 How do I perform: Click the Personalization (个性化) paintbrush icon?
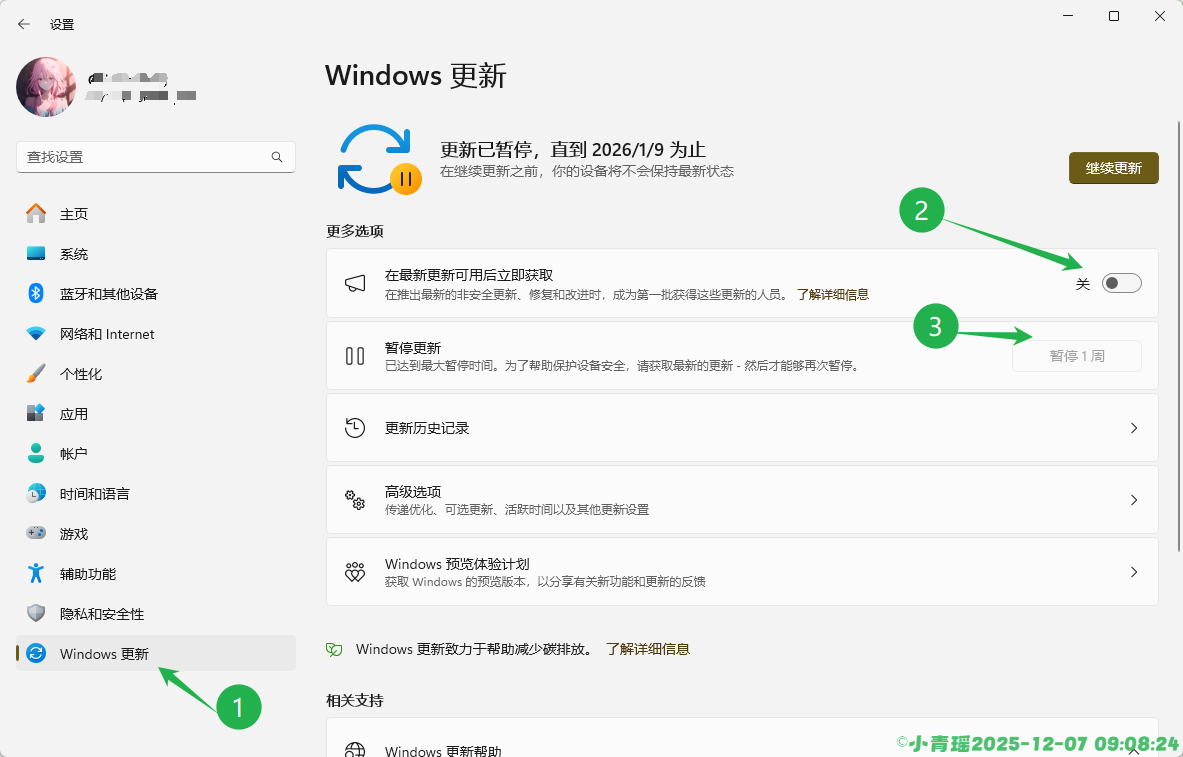(x=36, y=374)
